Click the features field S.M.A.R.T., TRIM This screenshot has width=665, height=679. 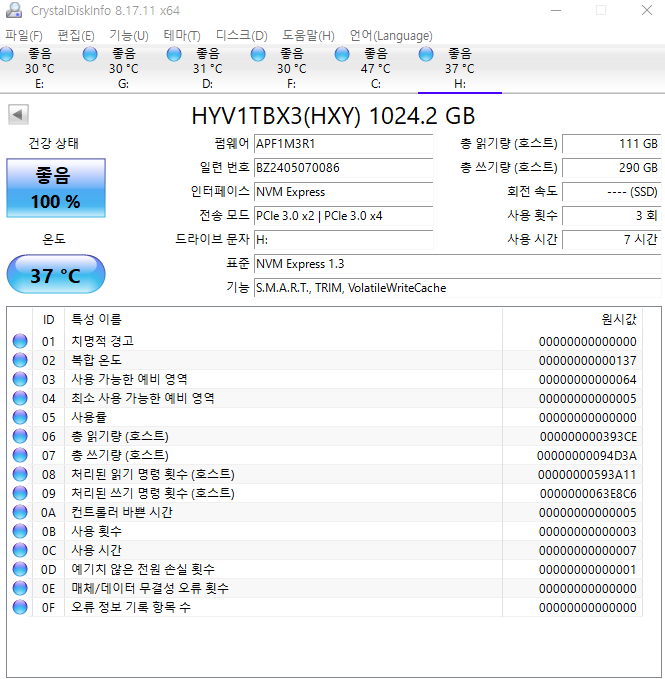coord(458,288)
